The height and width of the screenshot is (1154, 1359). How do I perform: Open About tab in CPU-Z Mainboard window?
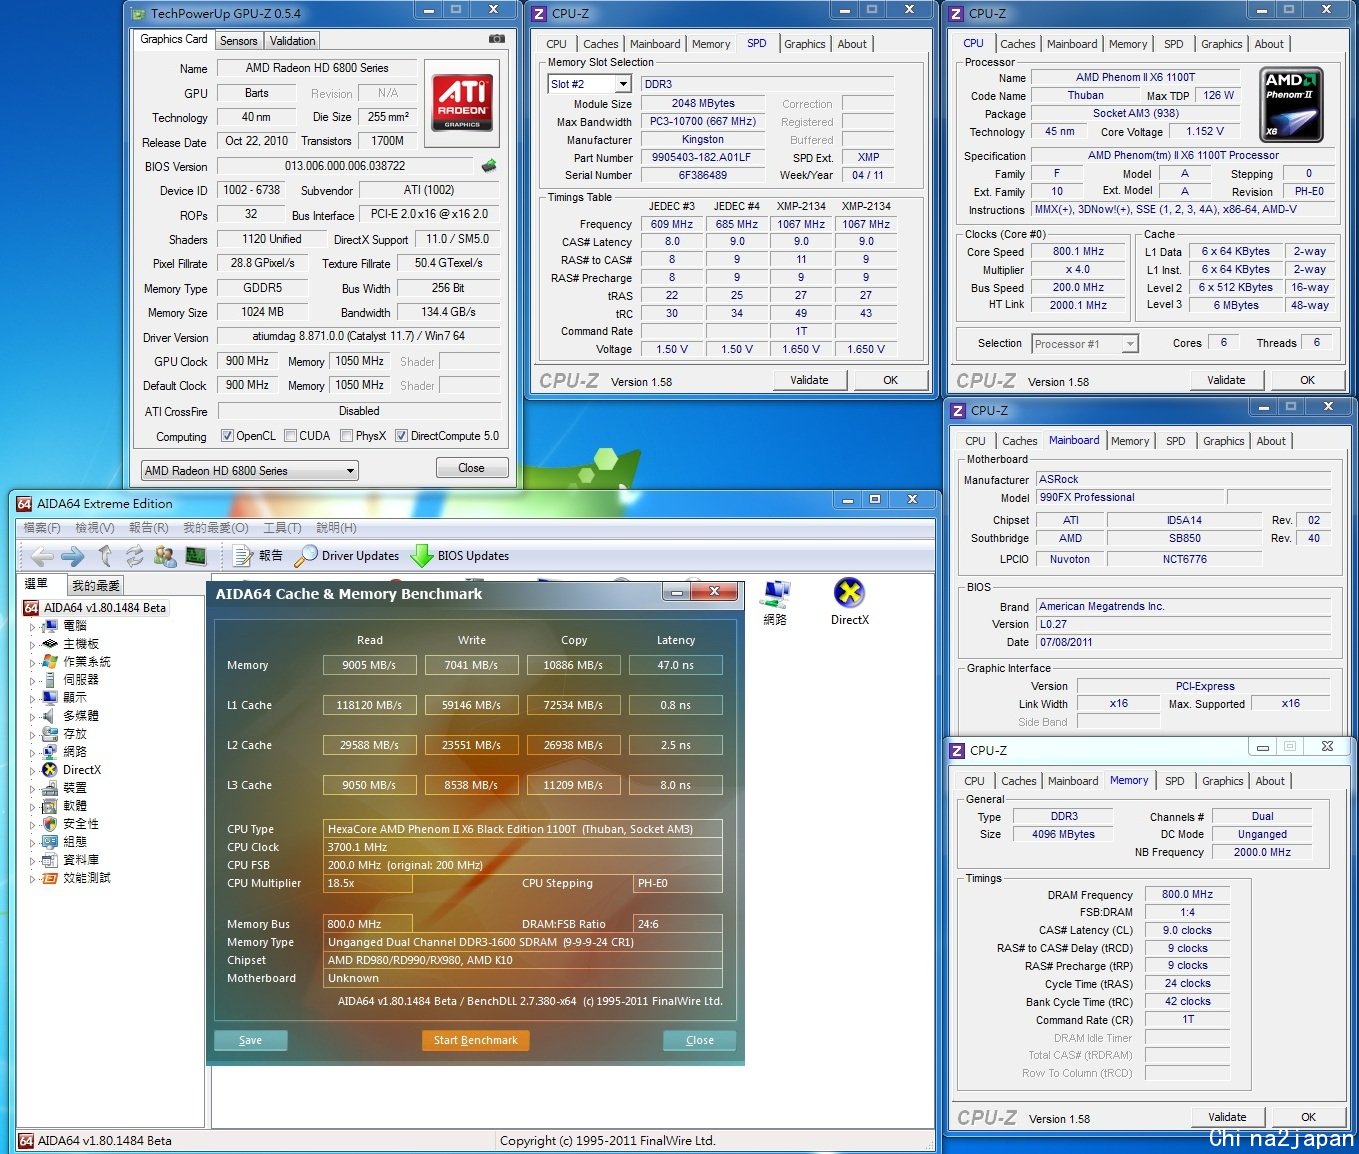coord(1271,441)
